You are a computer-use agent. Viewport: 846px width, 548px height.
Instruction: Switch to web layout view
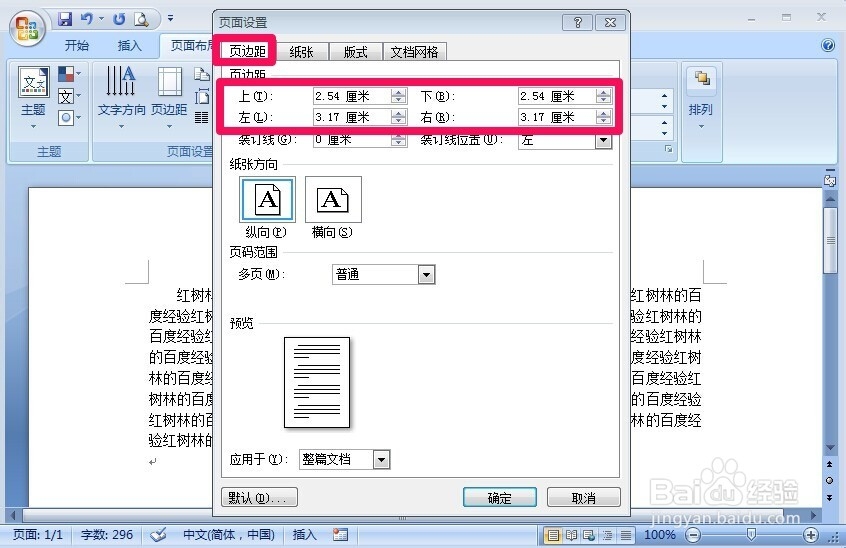click(x=589, y=535)
